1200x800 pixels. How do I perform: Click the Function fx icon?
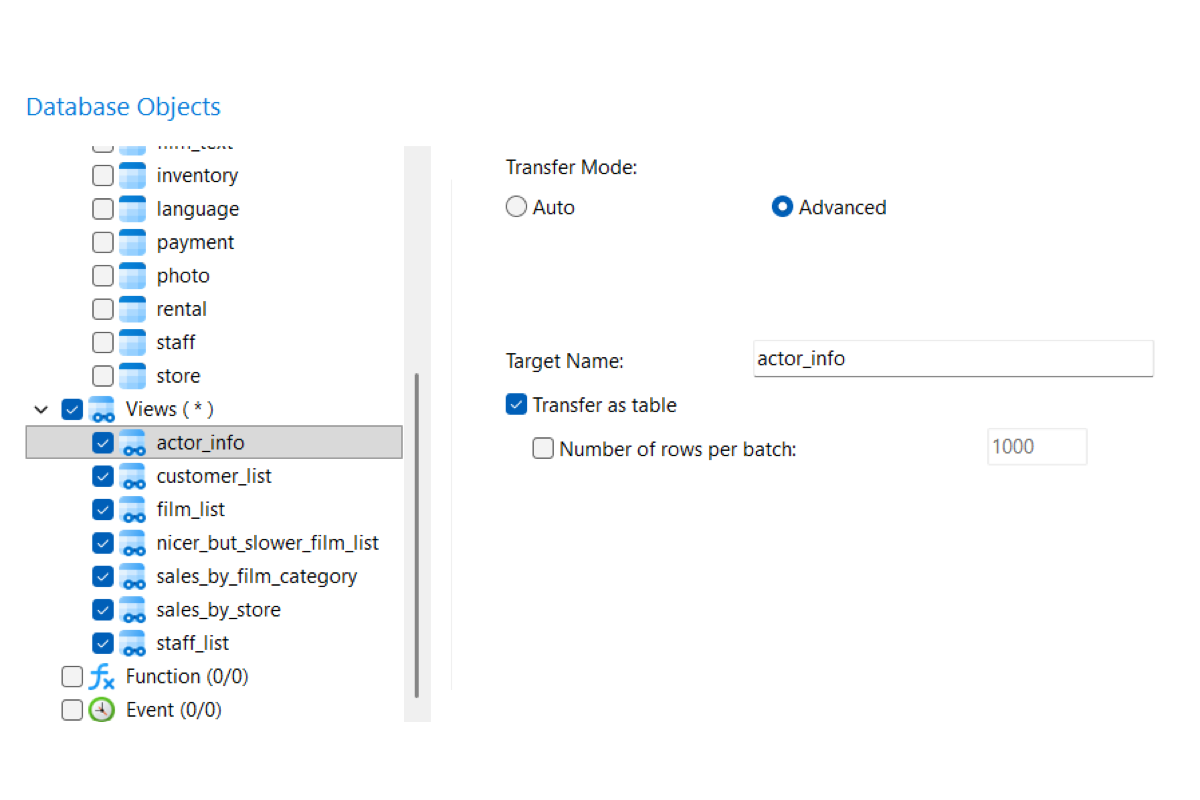pos(102,676)
